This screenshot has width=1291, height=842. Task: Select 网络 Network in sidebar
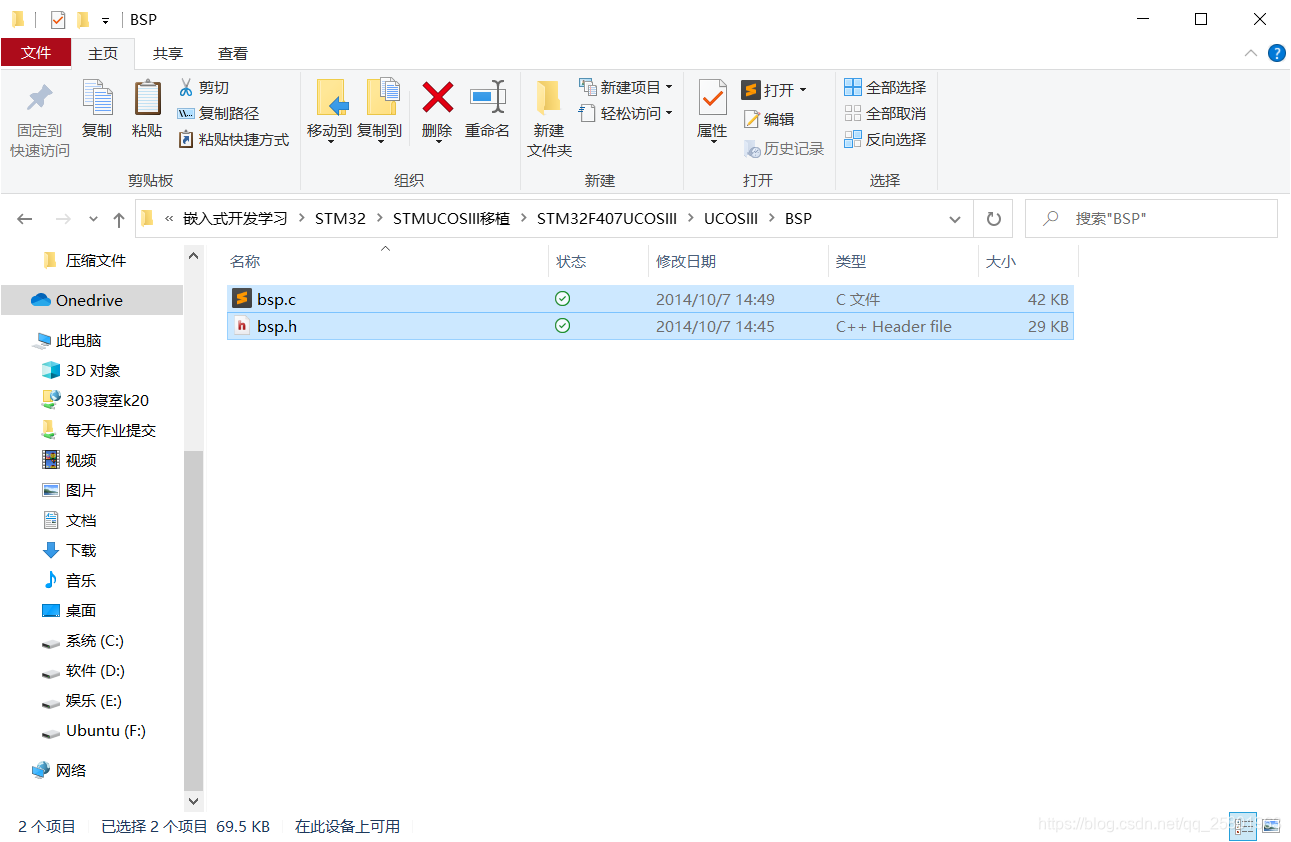pyautogui.click(x=70, y=770)
